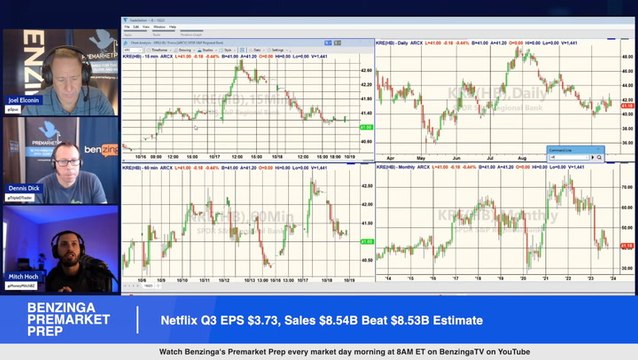Image resolution: width=638 pixels, height=360 pixels.
Task: Click the gray link button in Chart Analysis title bar
Action: point(337,43)
